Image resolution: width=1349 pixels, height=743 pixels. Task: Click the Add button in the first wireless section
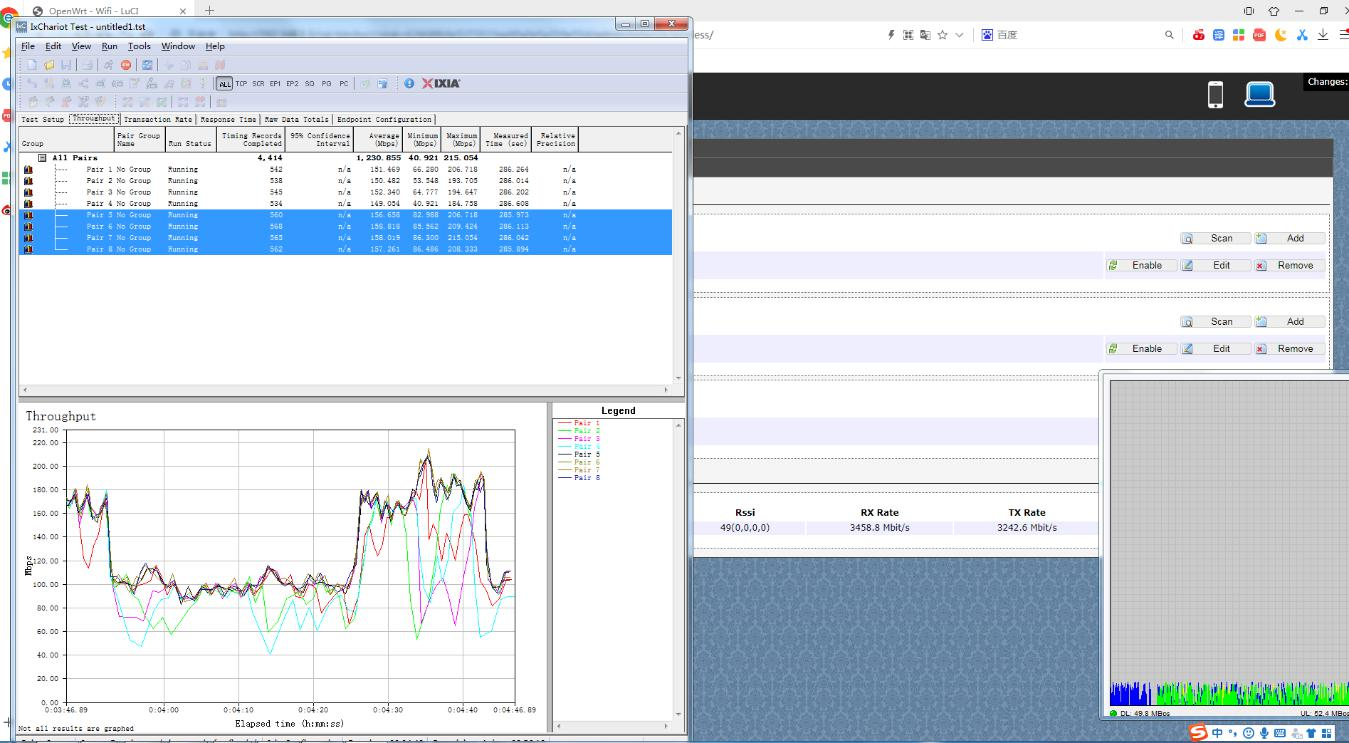tap(1290, 238)
